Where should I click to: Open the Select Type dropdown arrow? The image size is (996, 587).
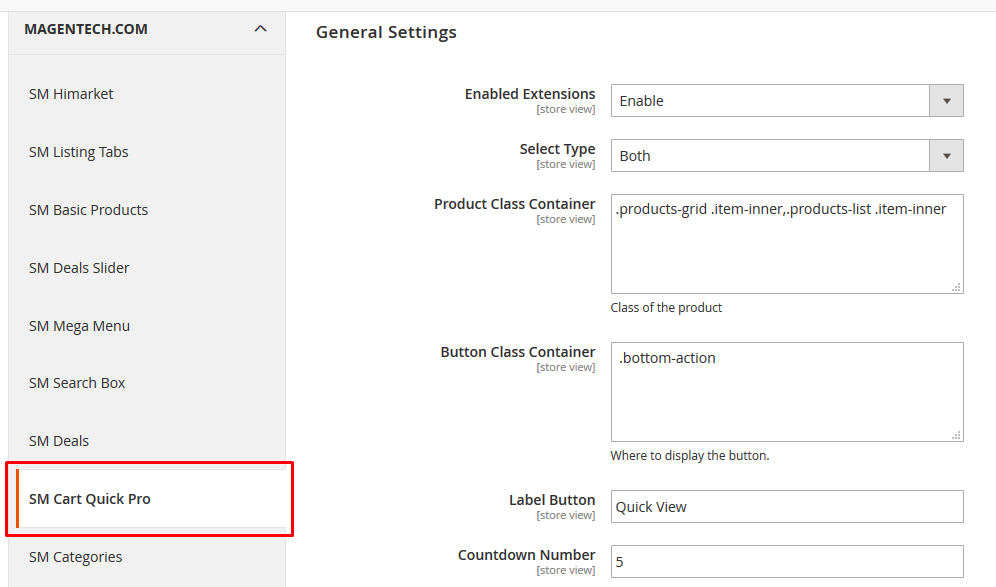tap(946, 156)
